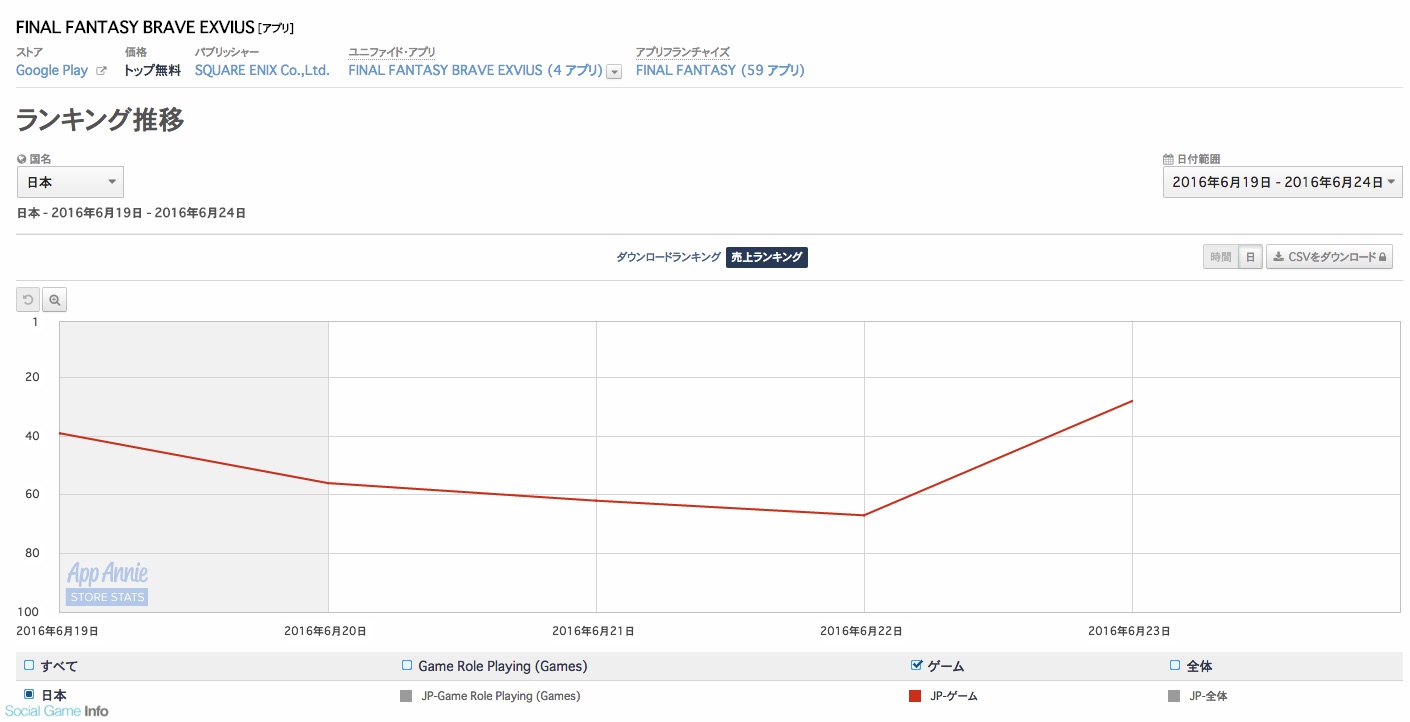Click the external link icon beside Google Play

[x=100, y=71]
